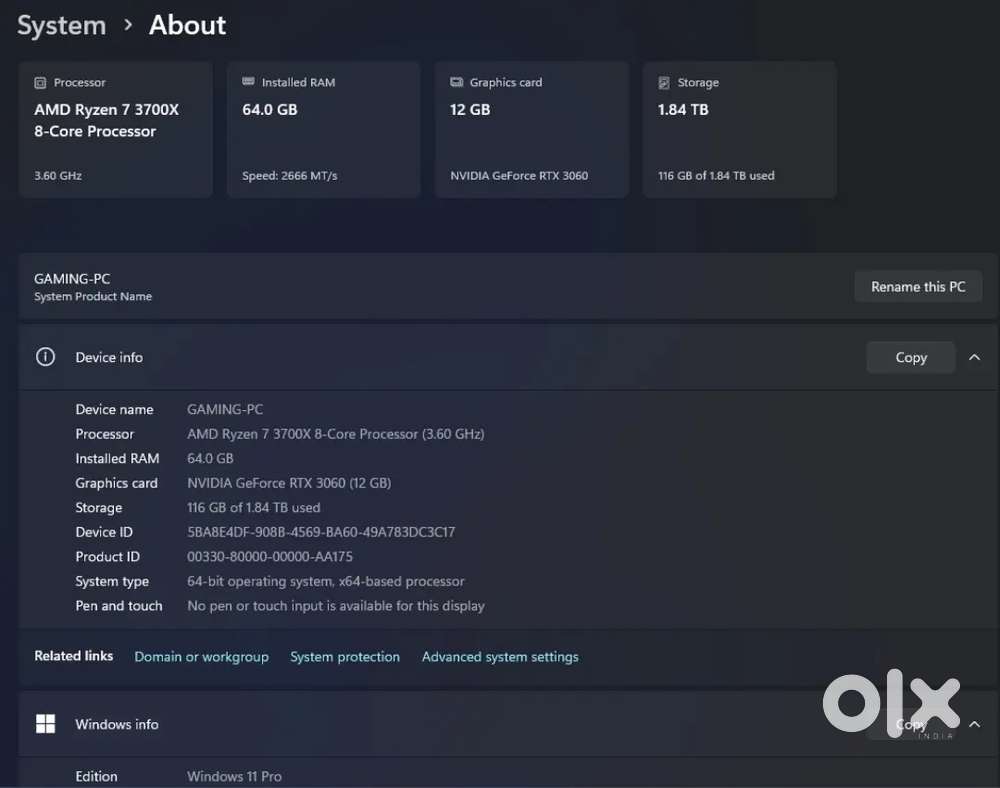Click Rename this PC button
This screenshot has width=1000, height=788.
pyautogui.click(x=918, y=287)
